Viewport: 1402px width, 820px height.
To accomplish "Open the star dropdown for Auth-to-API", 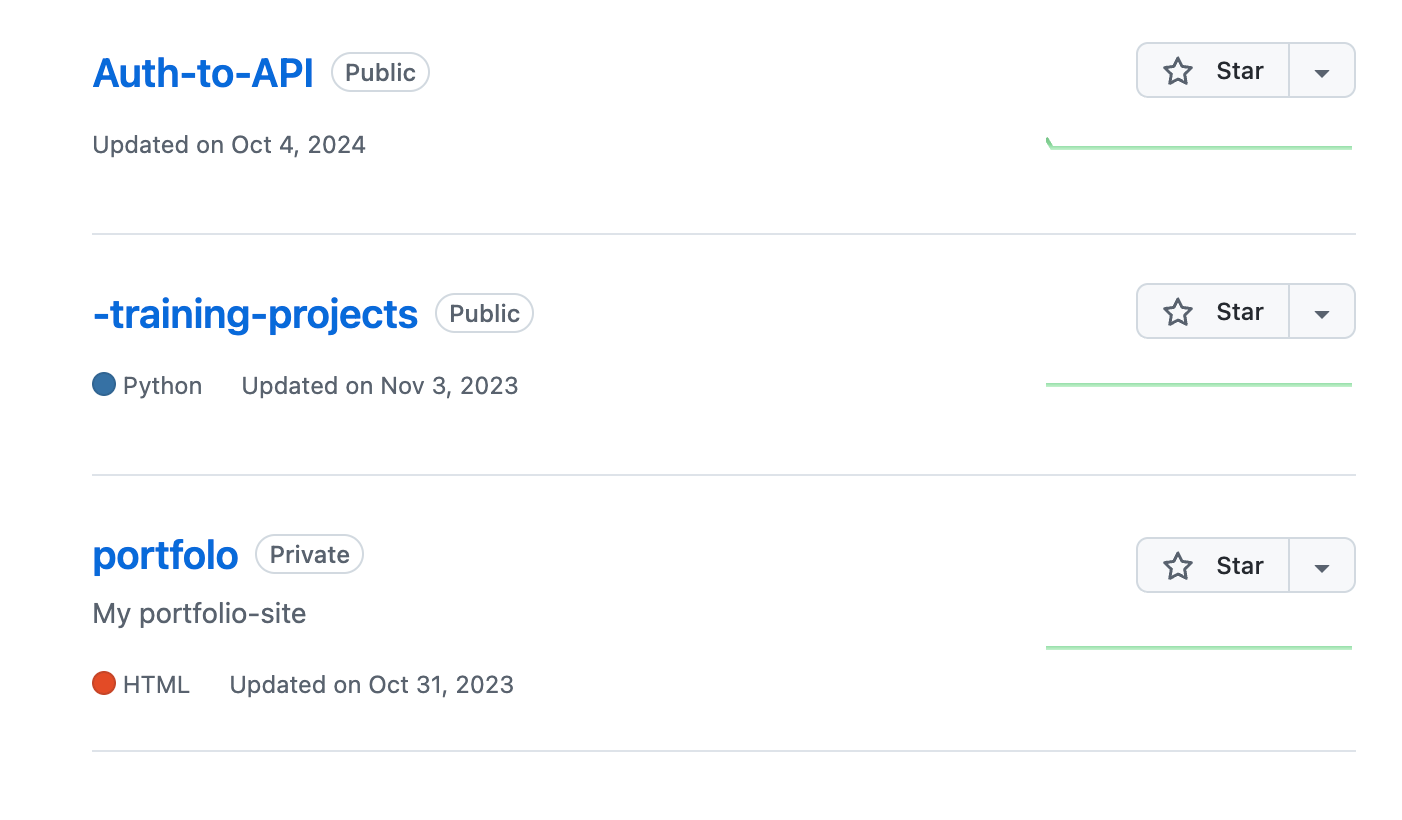I will (1321, 70).
